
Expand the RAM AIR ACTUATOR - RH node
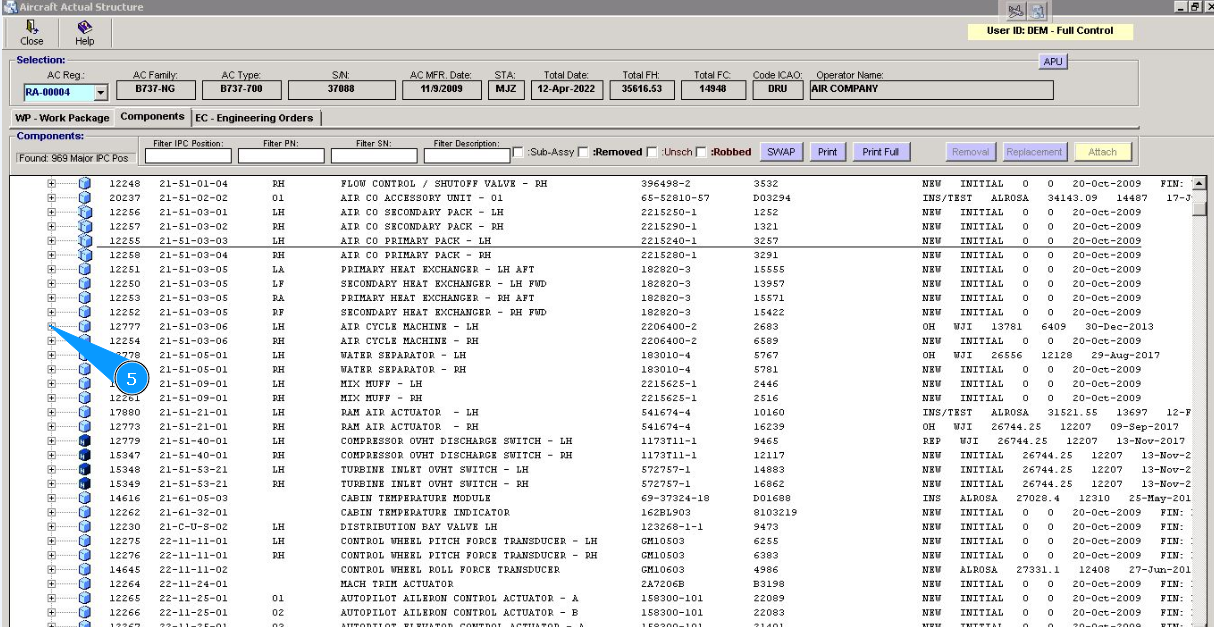click(51, 426)
